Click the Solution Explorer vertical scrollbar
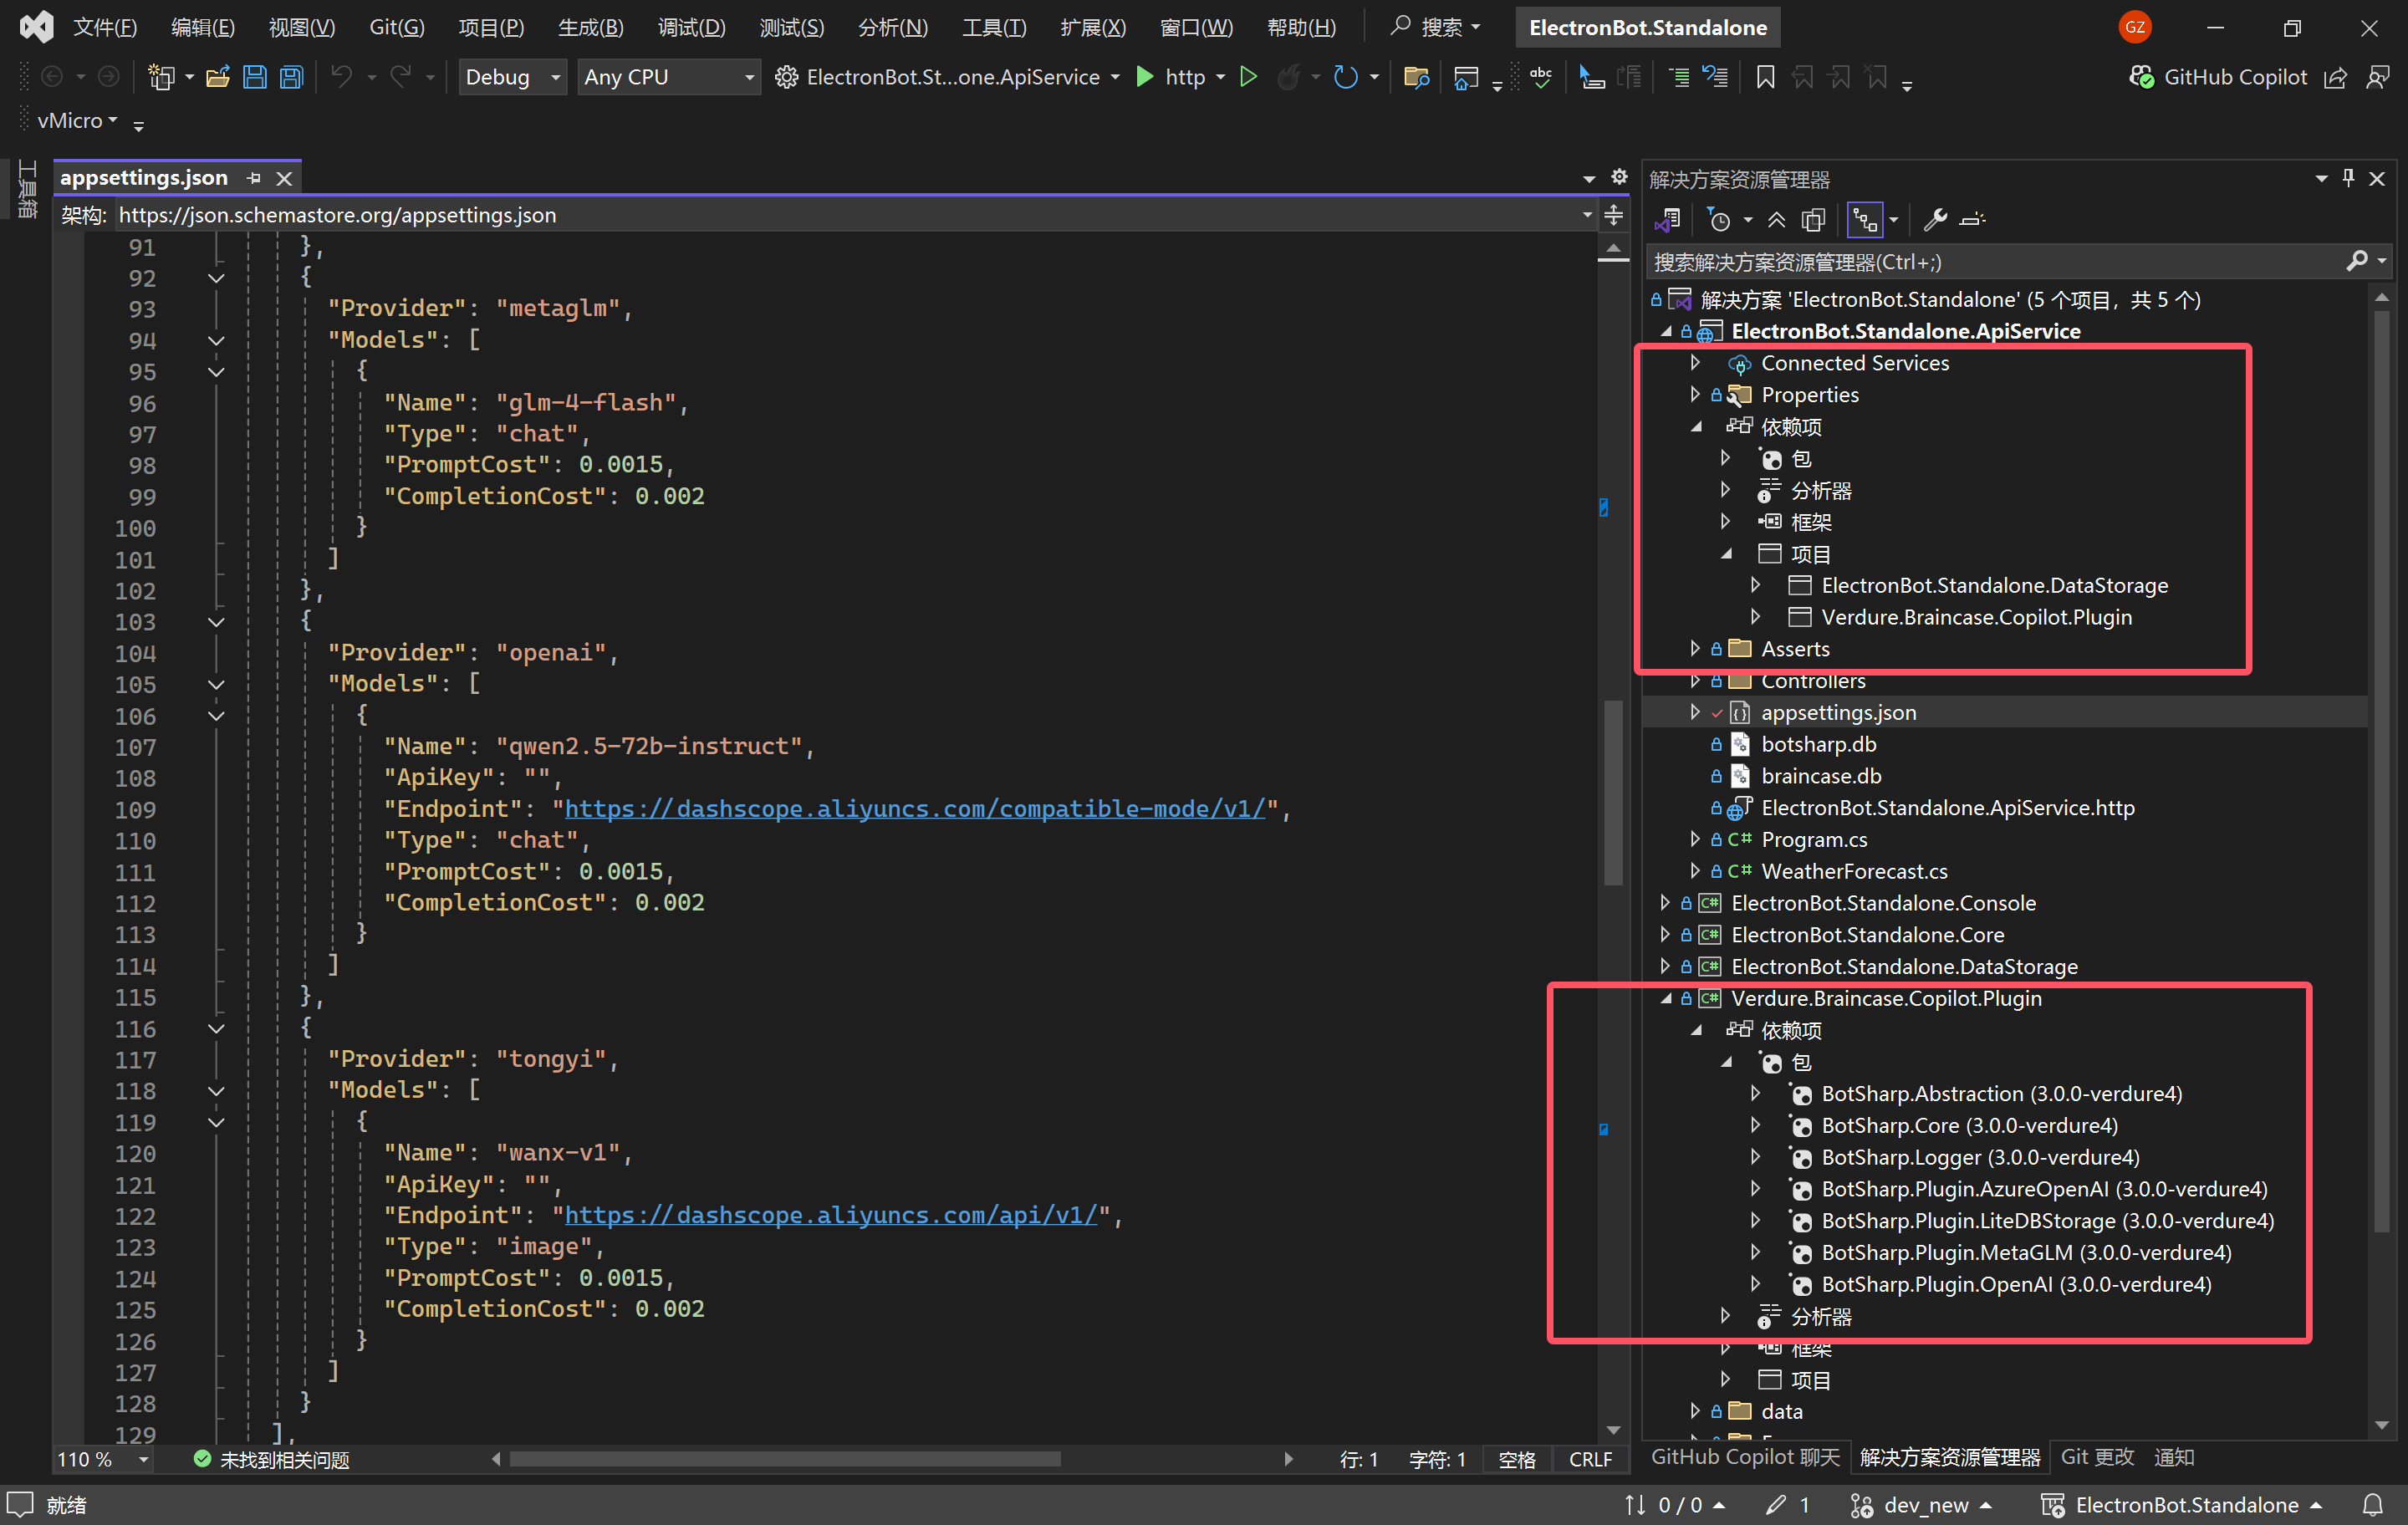This screenshot has height=1525, width=2408. click(2382, 770)
